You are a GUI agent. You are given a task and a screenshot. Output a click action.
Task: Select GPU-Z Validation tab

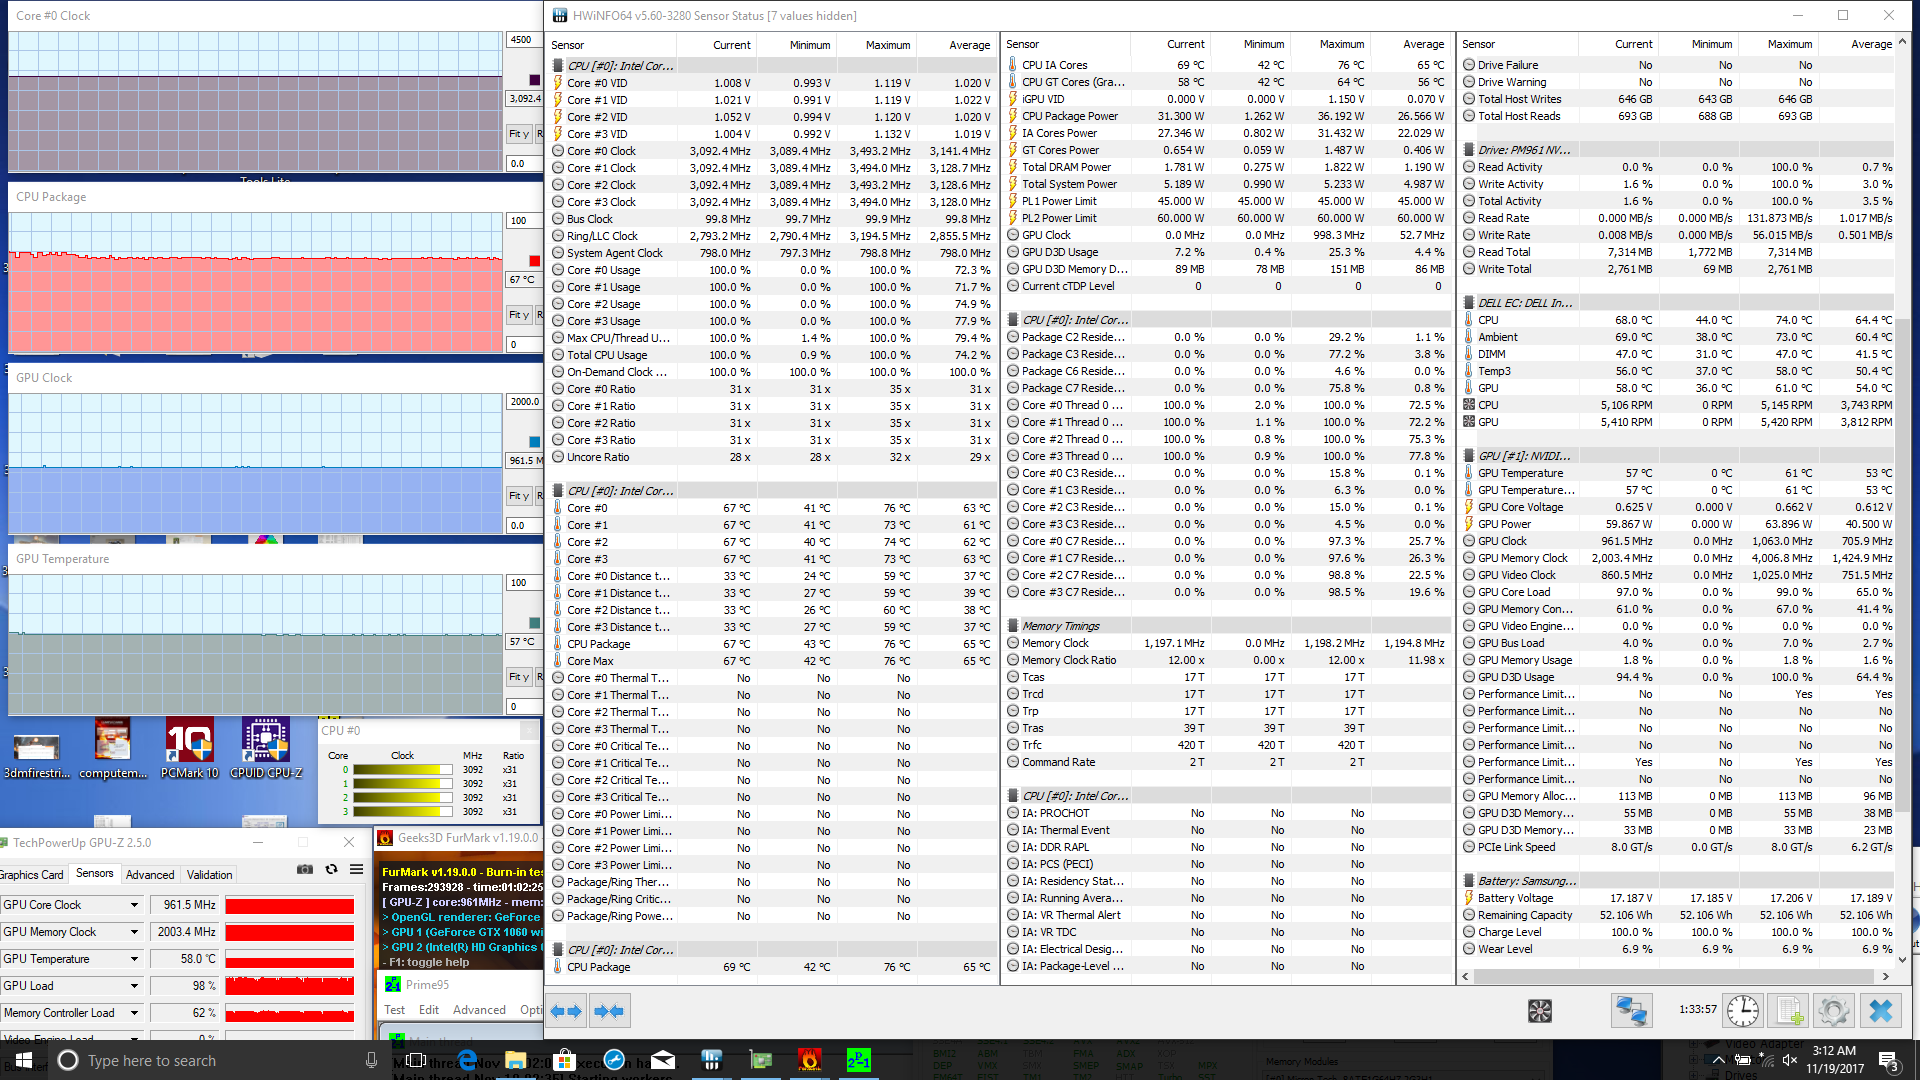(209, 875)
